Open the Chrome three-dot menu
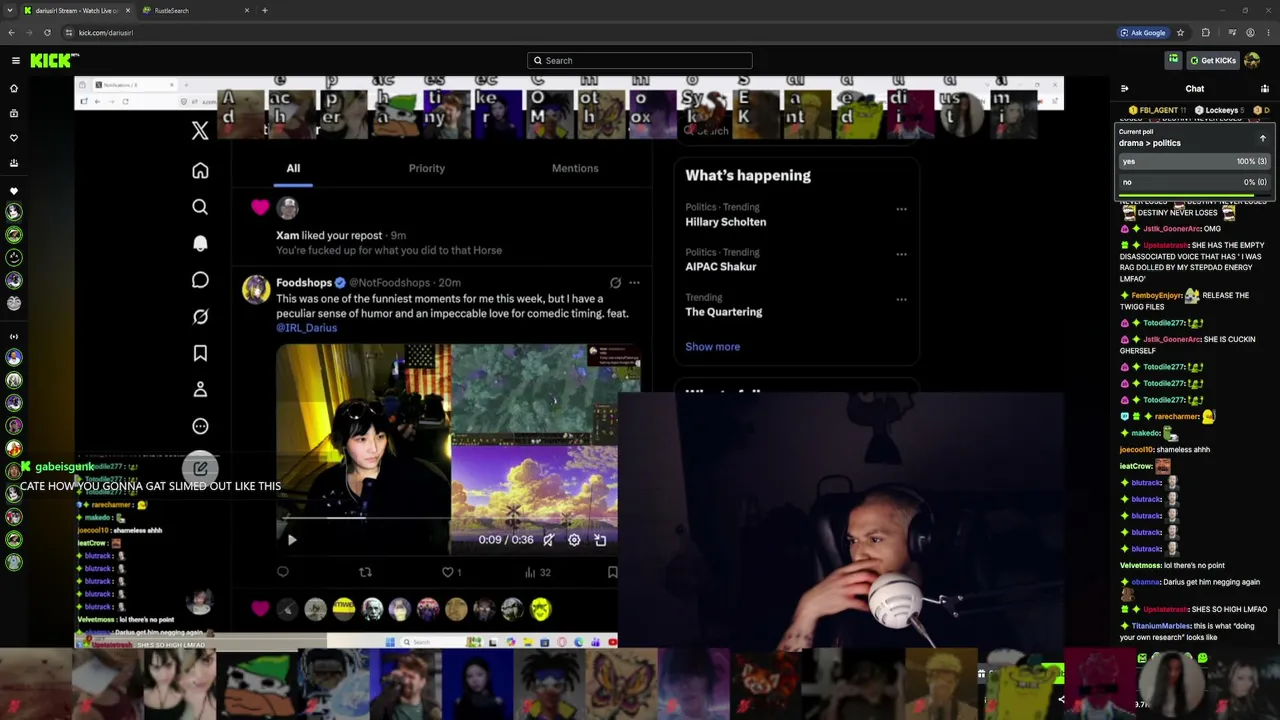The image size is (1280, 720). coord(1268,32)
